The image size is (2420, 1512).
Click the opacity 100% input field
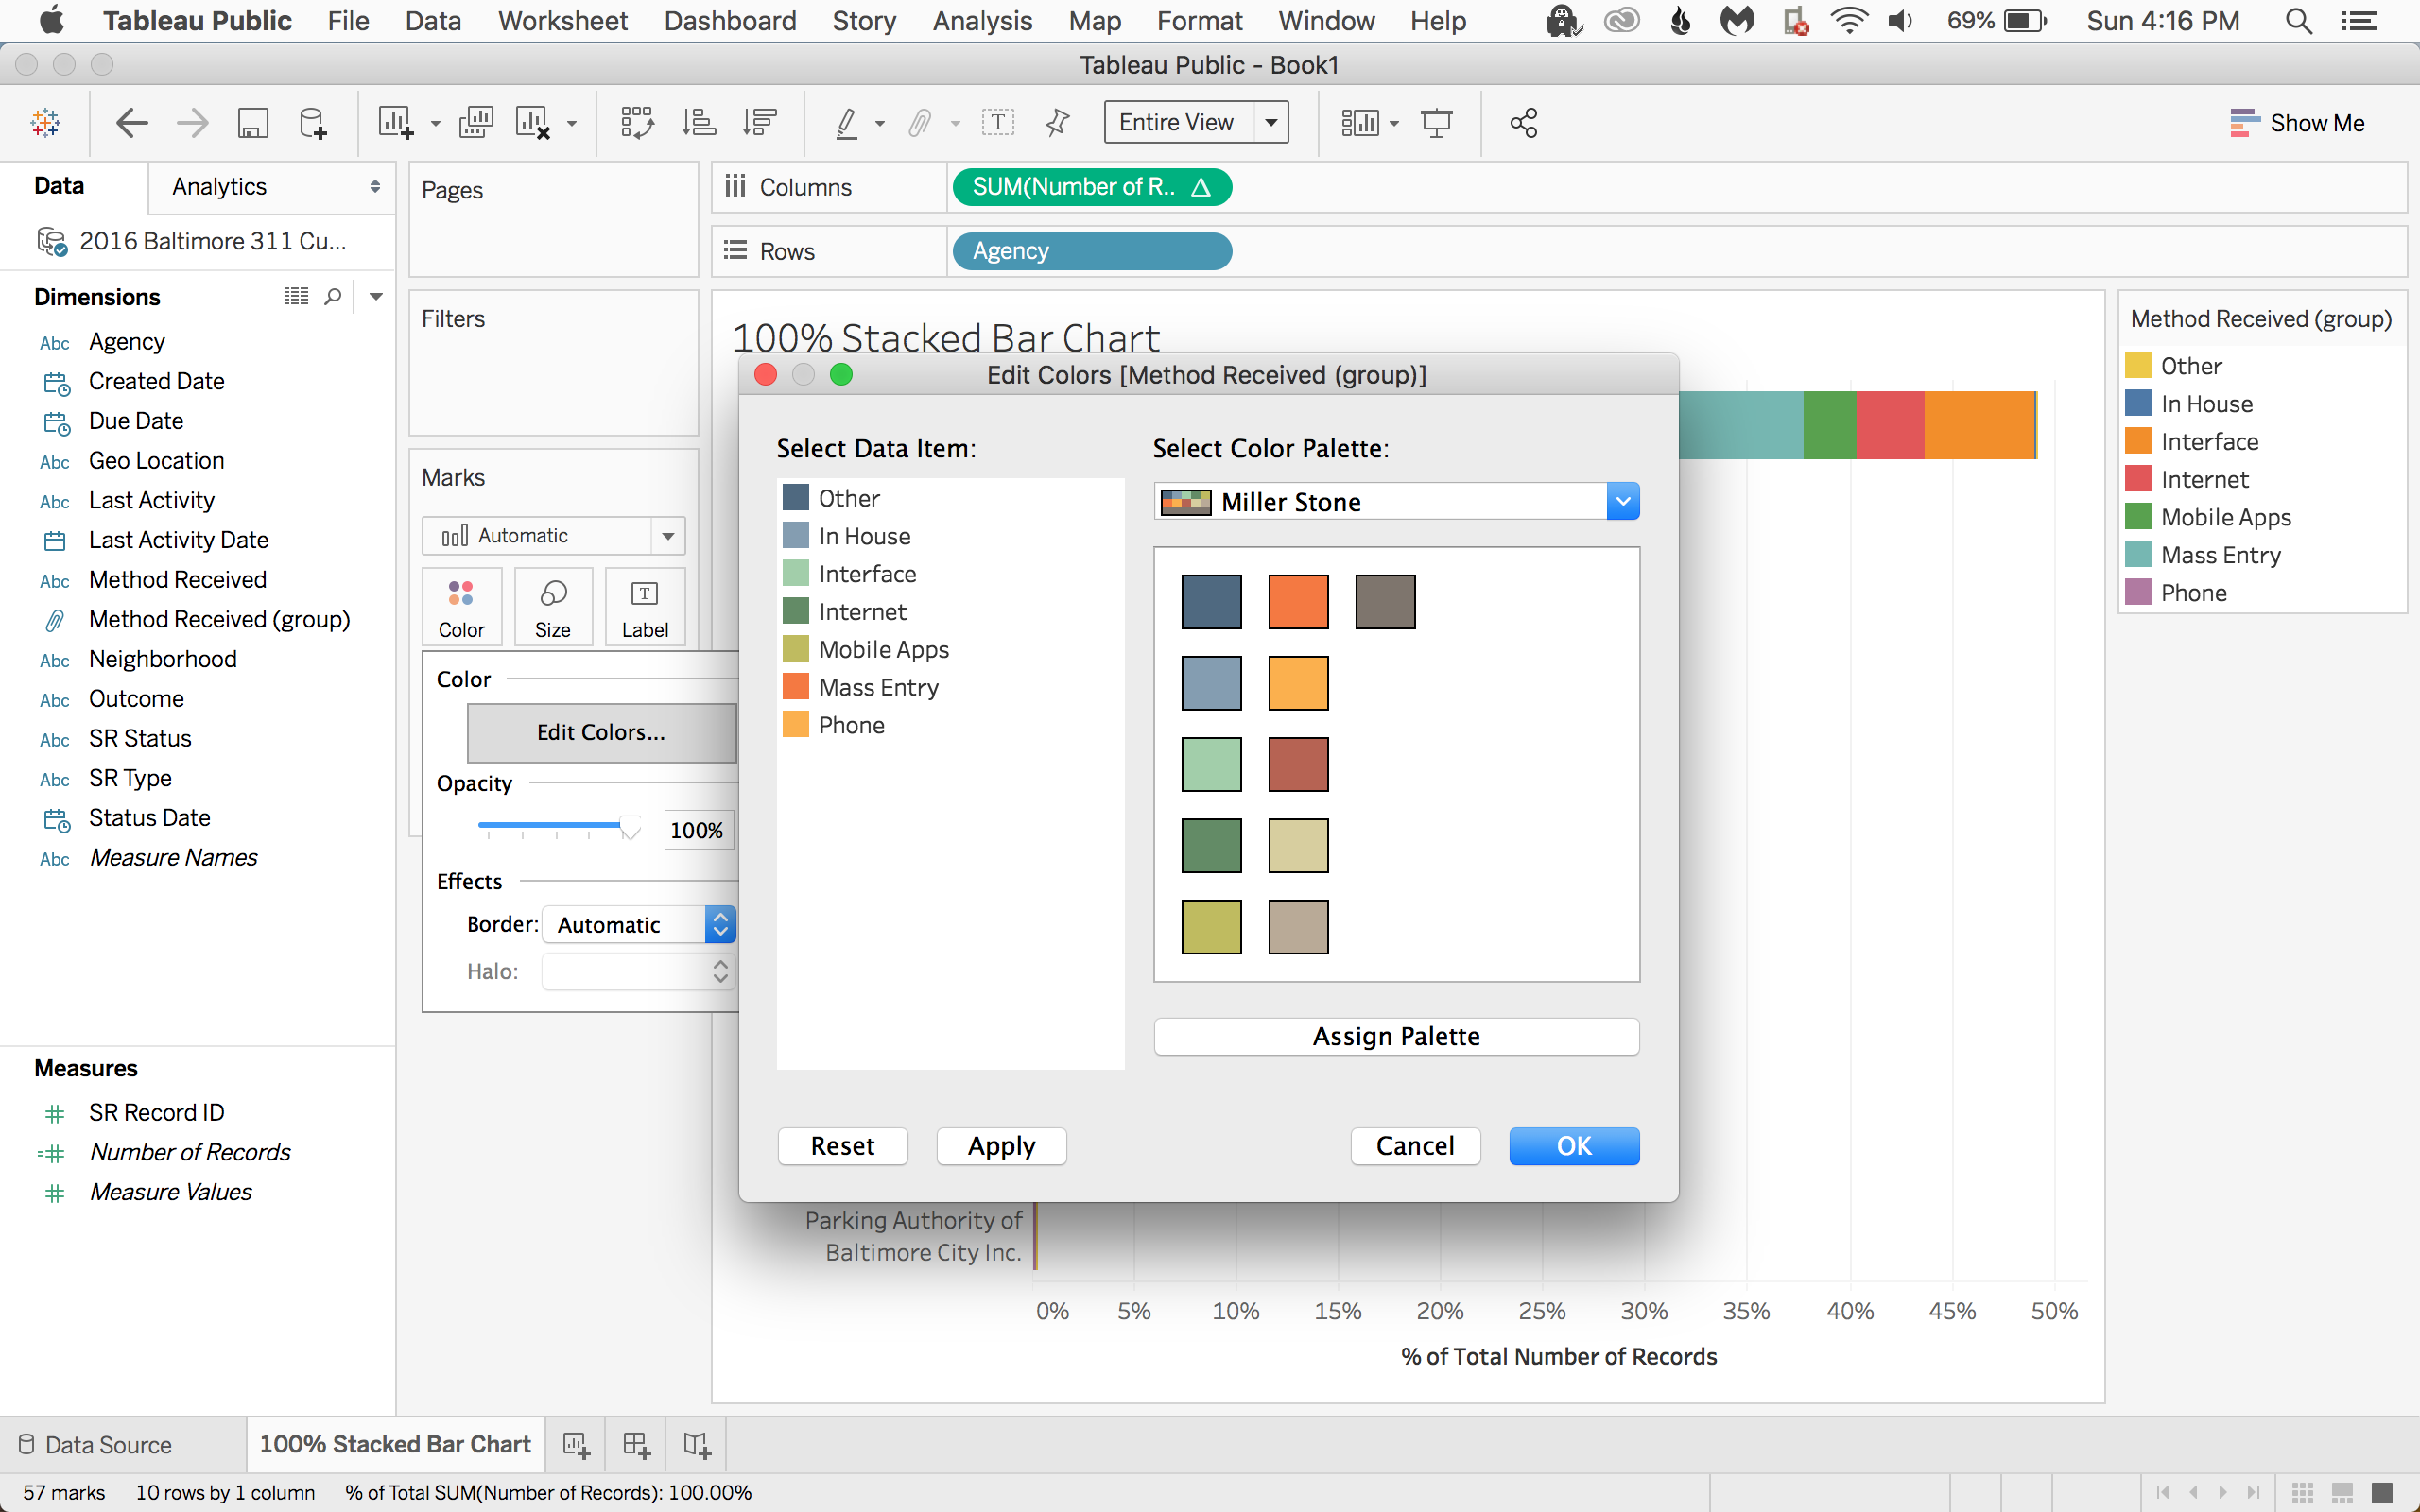tap(698, 830)
